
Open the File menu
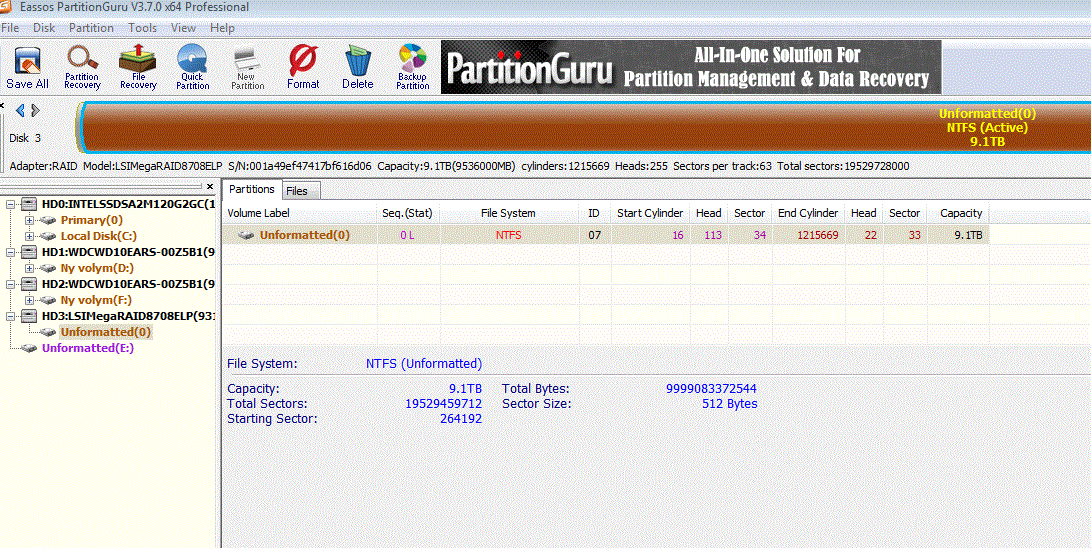click(x=10, y=28)
